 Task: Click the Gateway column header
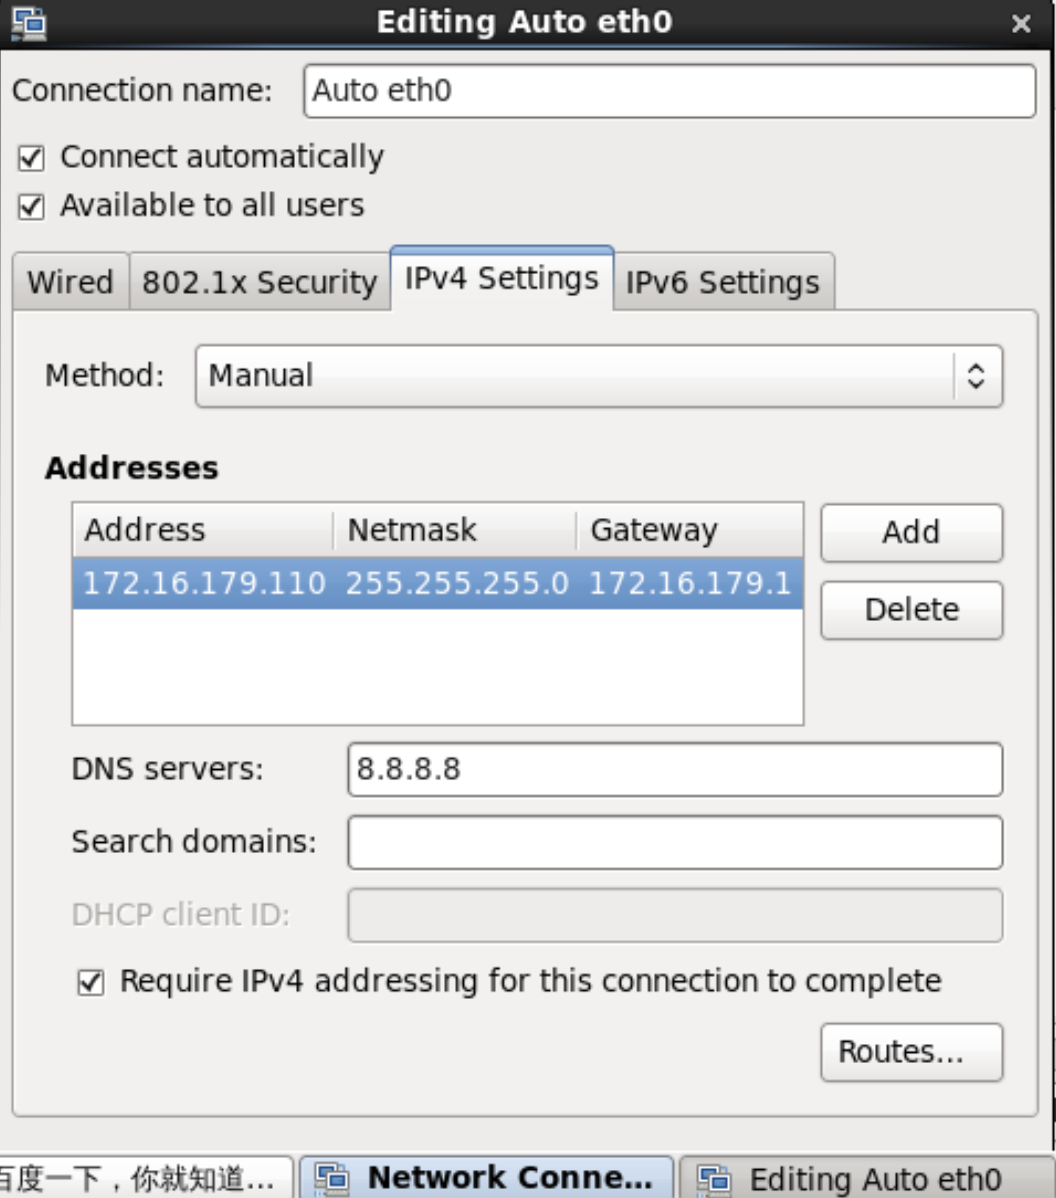click(x=688, y=530)
